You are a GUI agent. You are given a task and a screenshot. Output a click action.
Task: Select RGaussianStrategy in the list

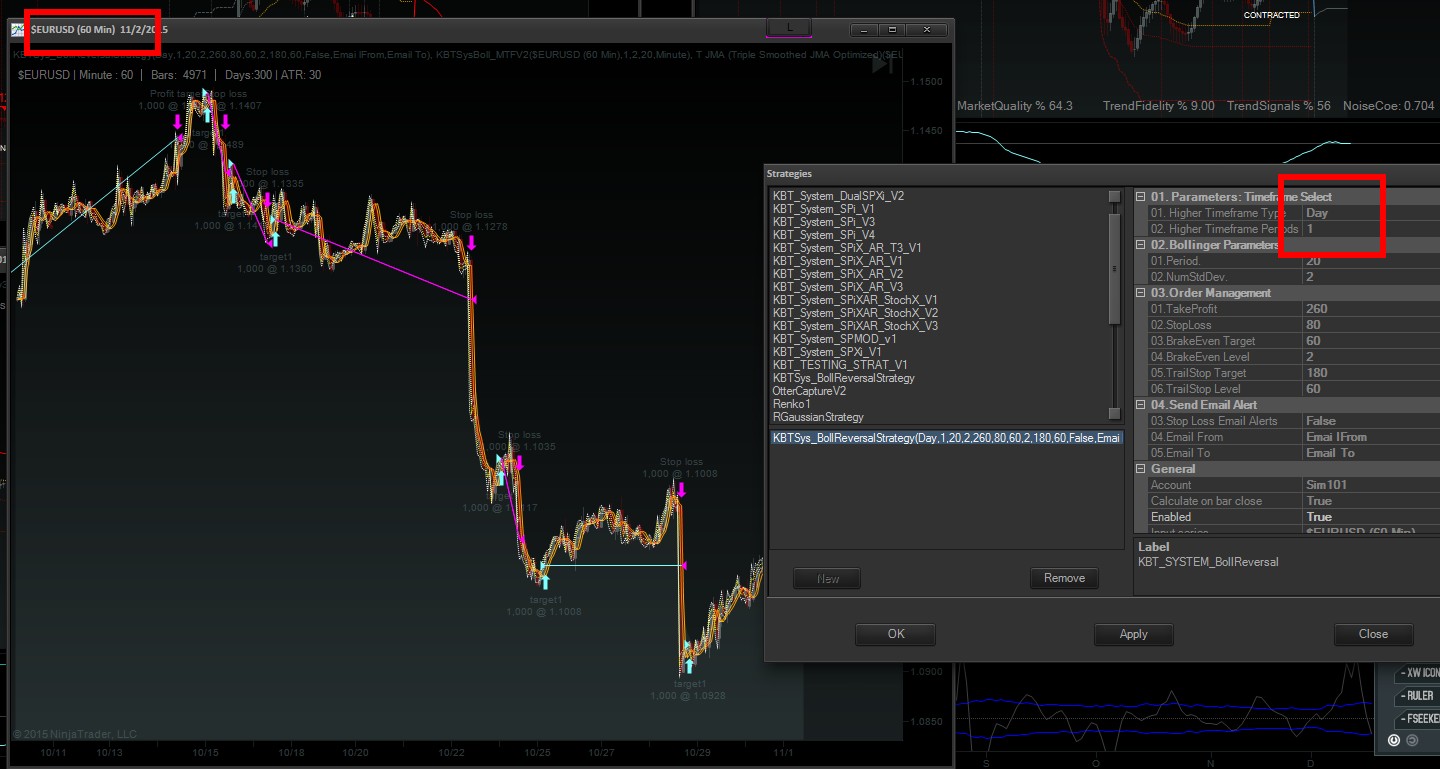(818, 417)
